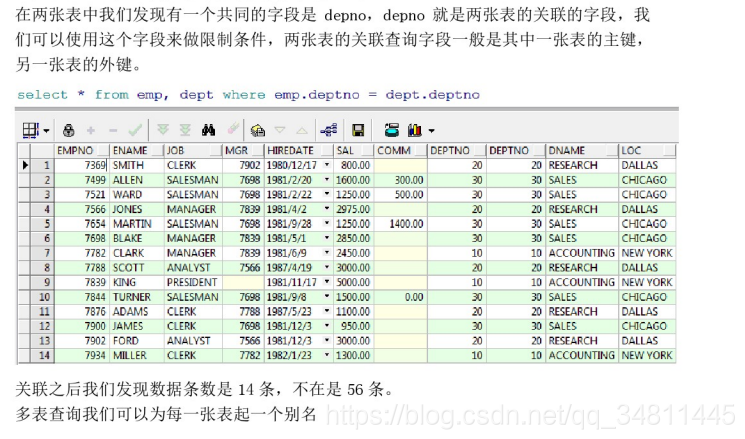This screenshot has width=745, height=439.
Task: Click the COMM column header
Action: click(401, 151)
